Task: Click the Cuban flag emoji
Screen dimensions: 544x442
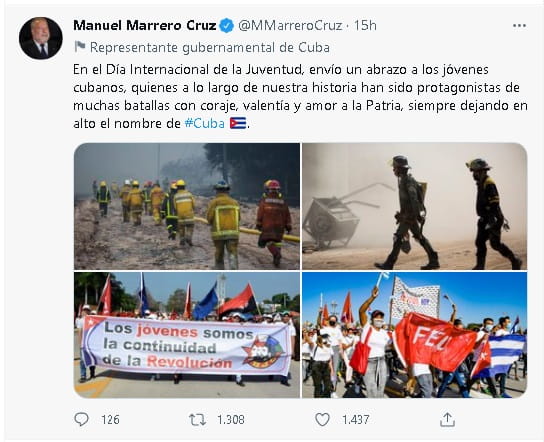Action: pyautogui.click(x=238, y=123)
